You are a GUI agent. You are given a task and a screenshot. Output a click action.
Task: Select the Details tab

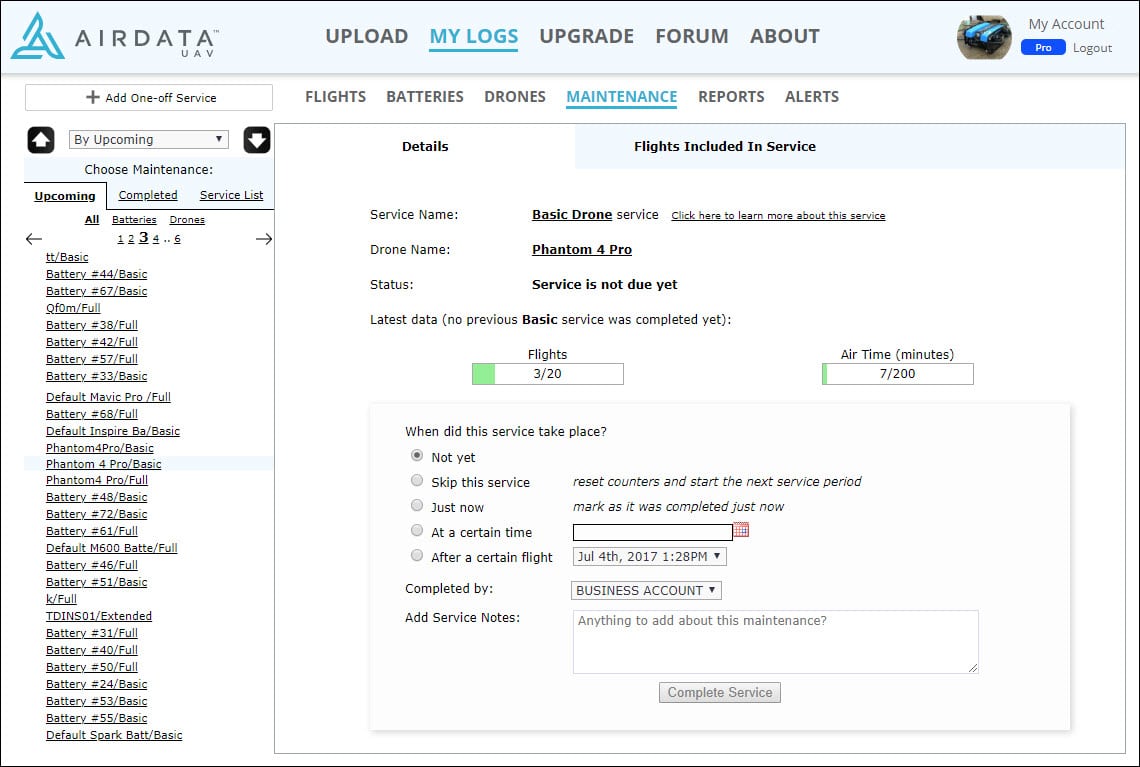(x=425, y=146)
